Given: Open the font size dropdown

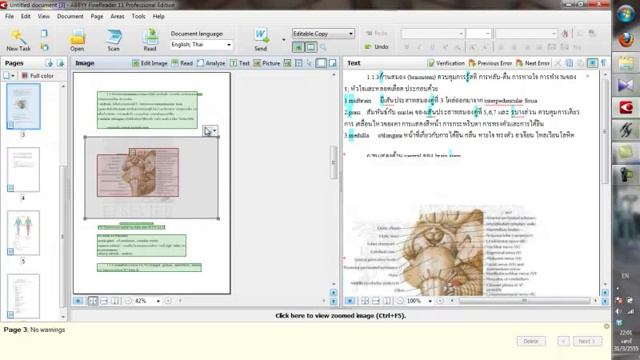Looking at the screenshot, I should point(487,33).
